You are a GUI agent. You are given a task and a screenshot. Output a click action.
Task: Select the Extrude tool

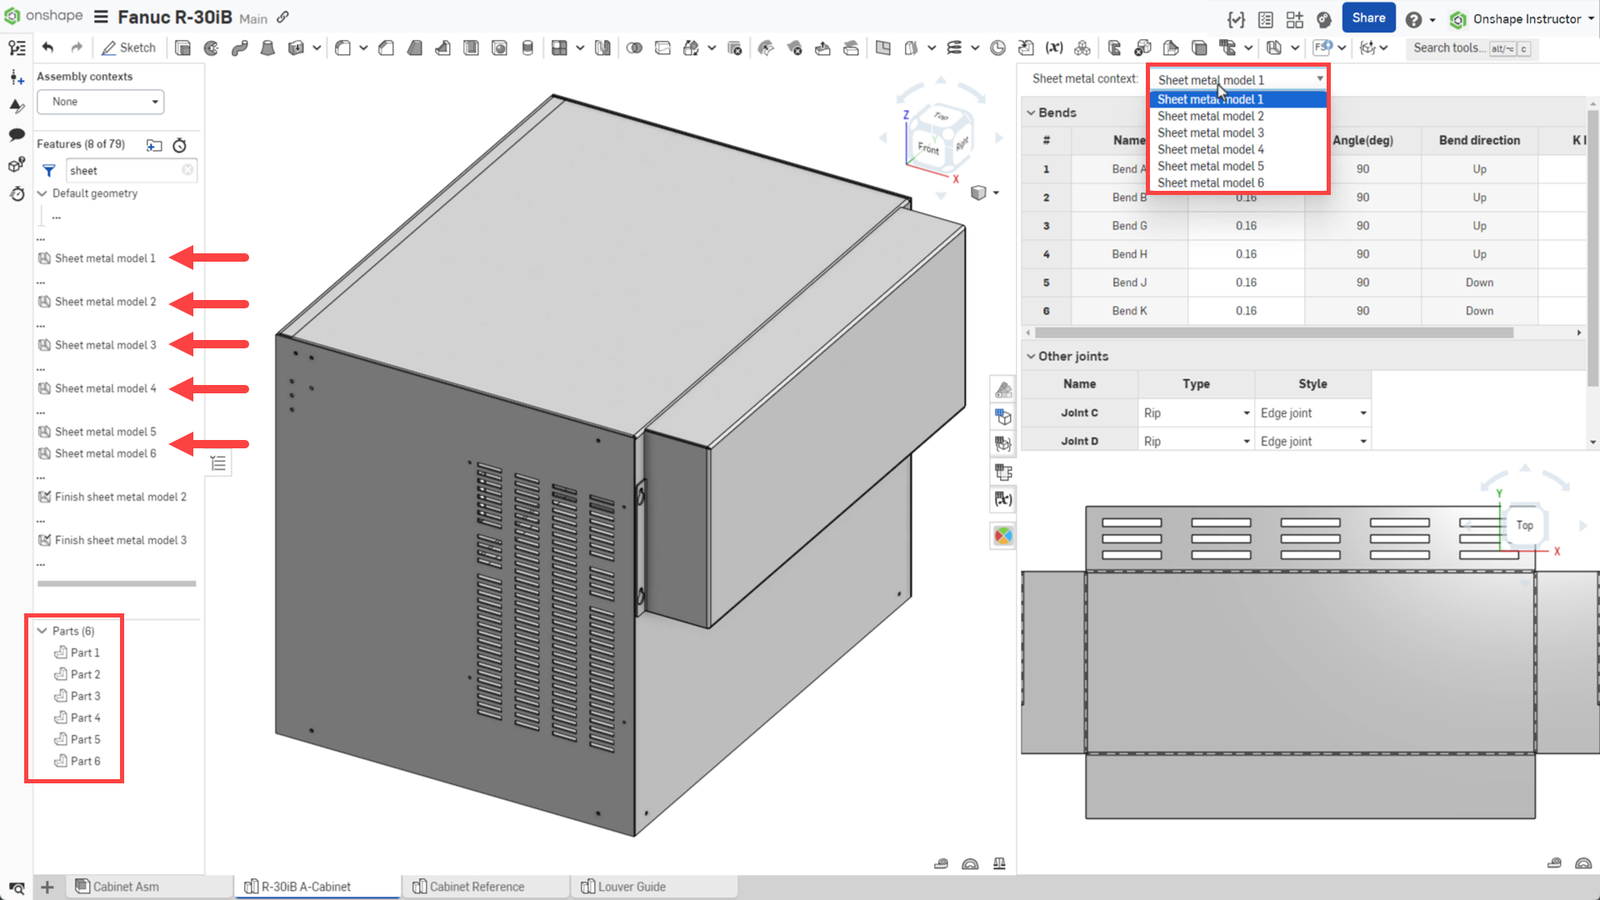(x=184, y=47)
